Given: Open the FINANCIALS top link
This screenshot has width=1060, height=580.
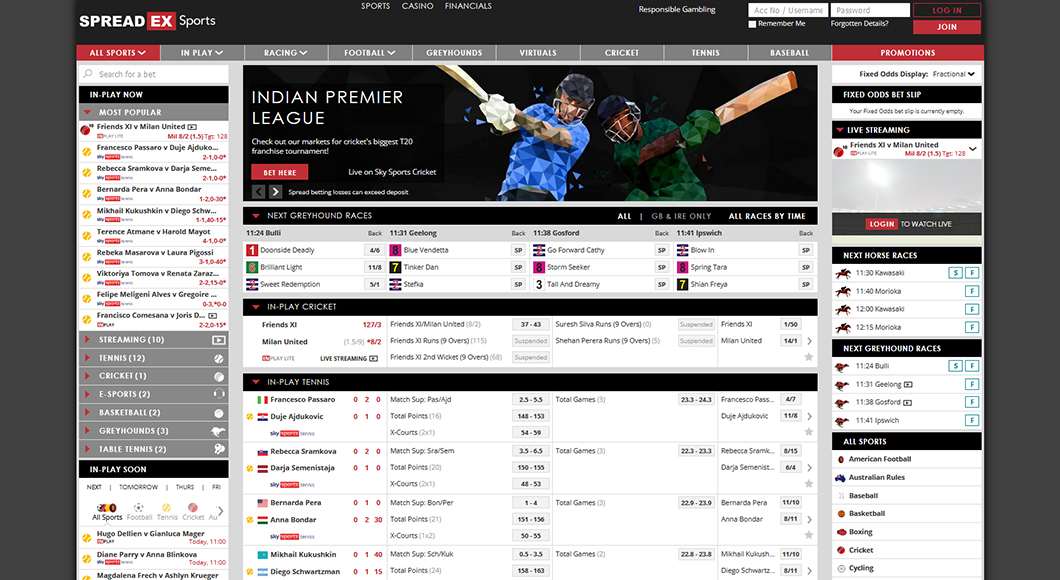Looking at the screenshot, I should coord(468,6).
